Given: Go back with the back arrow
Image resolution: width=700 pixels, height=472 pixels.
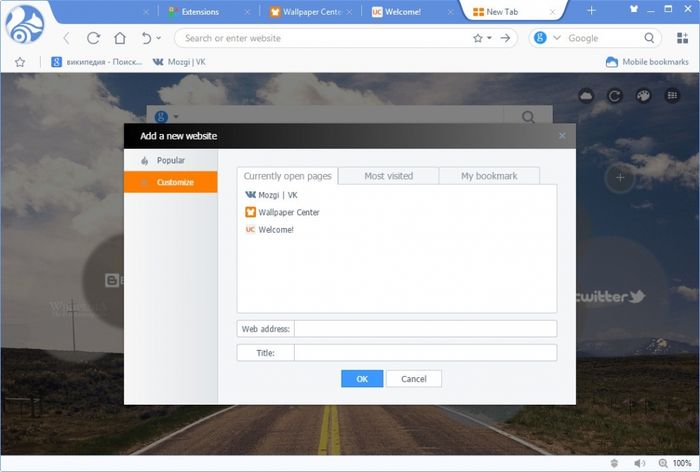Looking at the screenshot, I should [x=67, y=38].
